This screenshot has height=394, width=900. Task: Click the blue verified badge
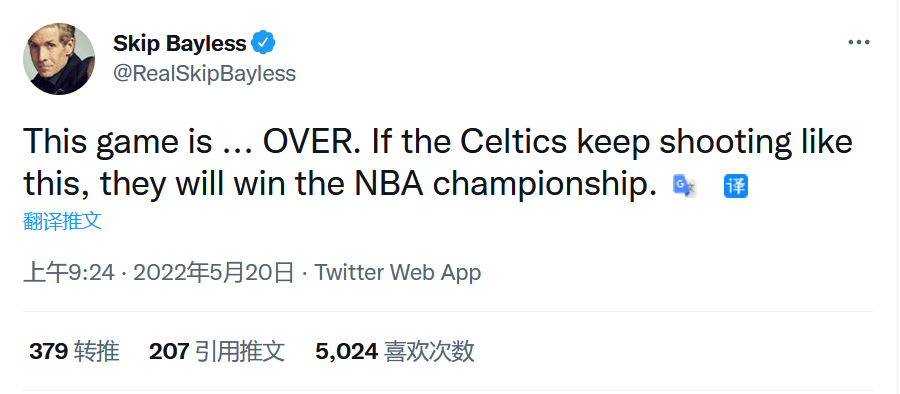pyautogui.click(x=263, y=43)
